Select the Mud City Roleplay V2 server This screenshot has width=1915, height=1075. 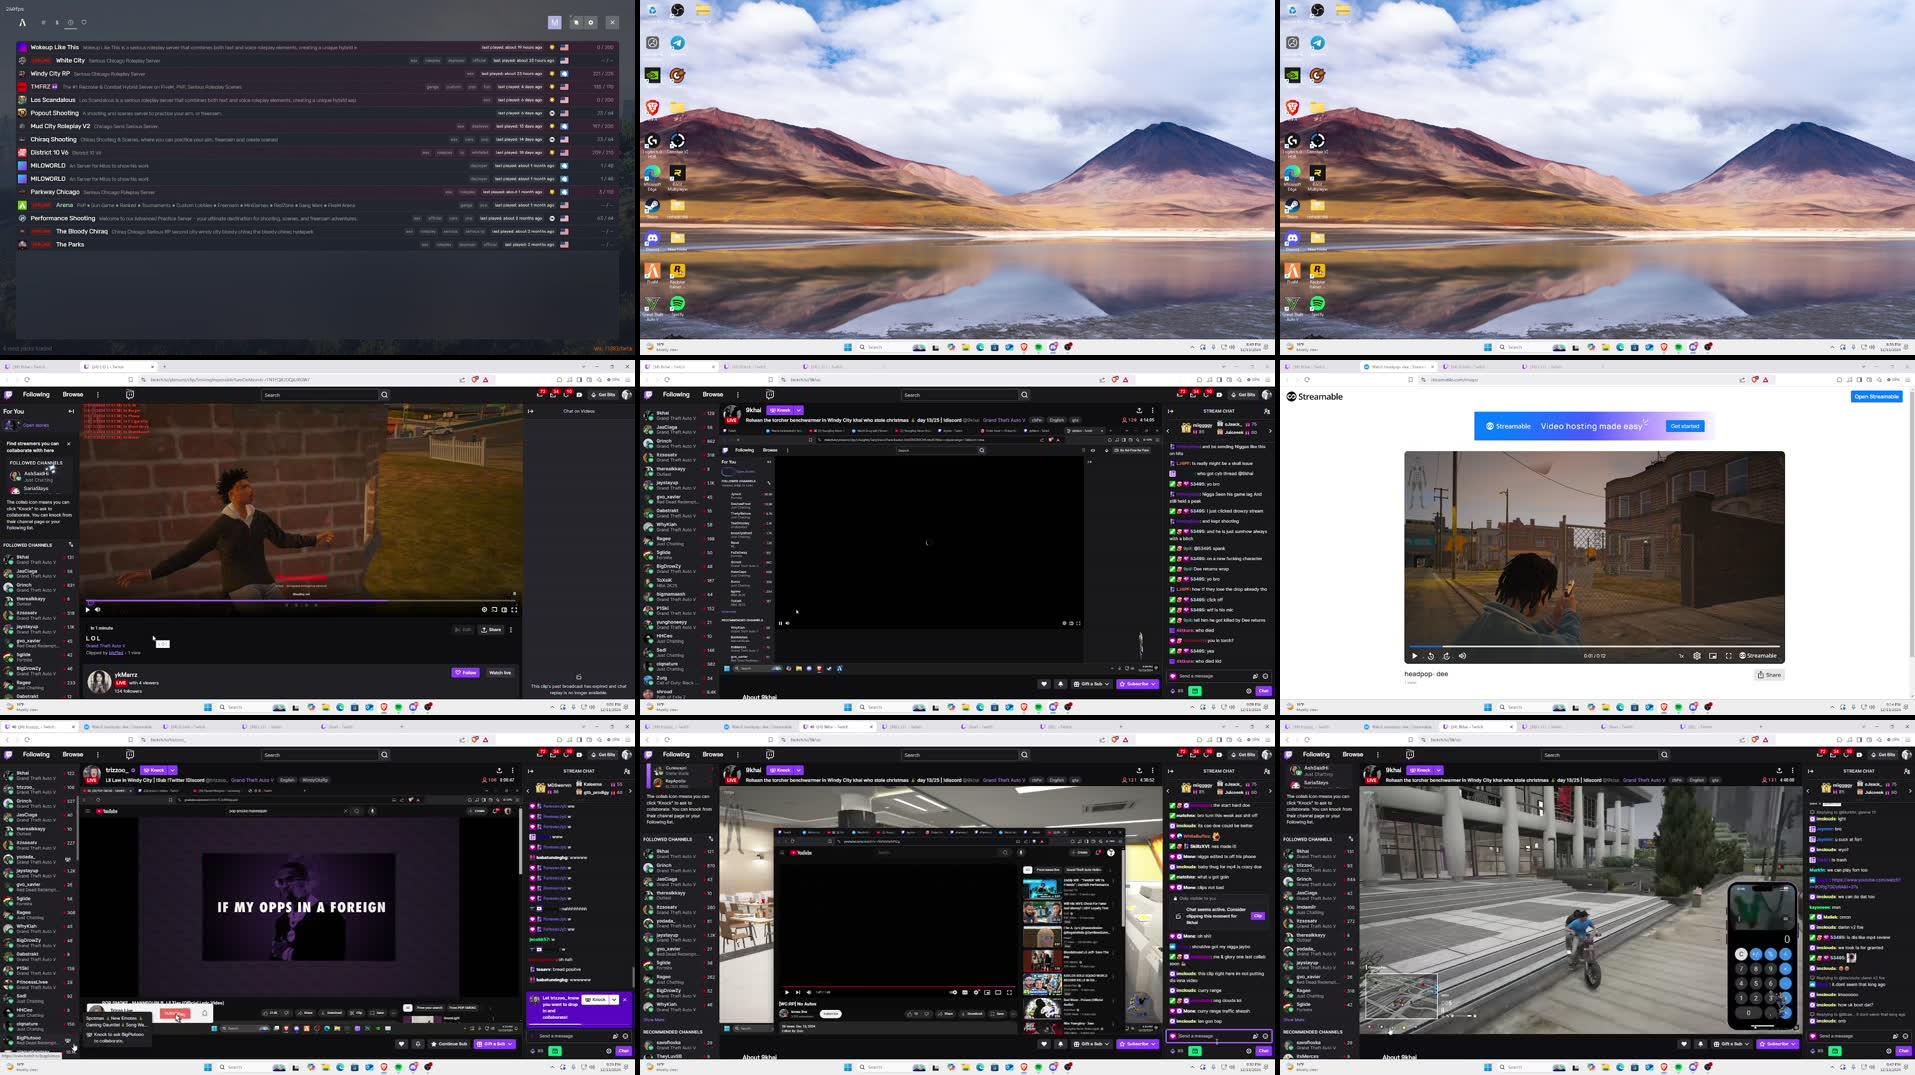pos(316,126)
